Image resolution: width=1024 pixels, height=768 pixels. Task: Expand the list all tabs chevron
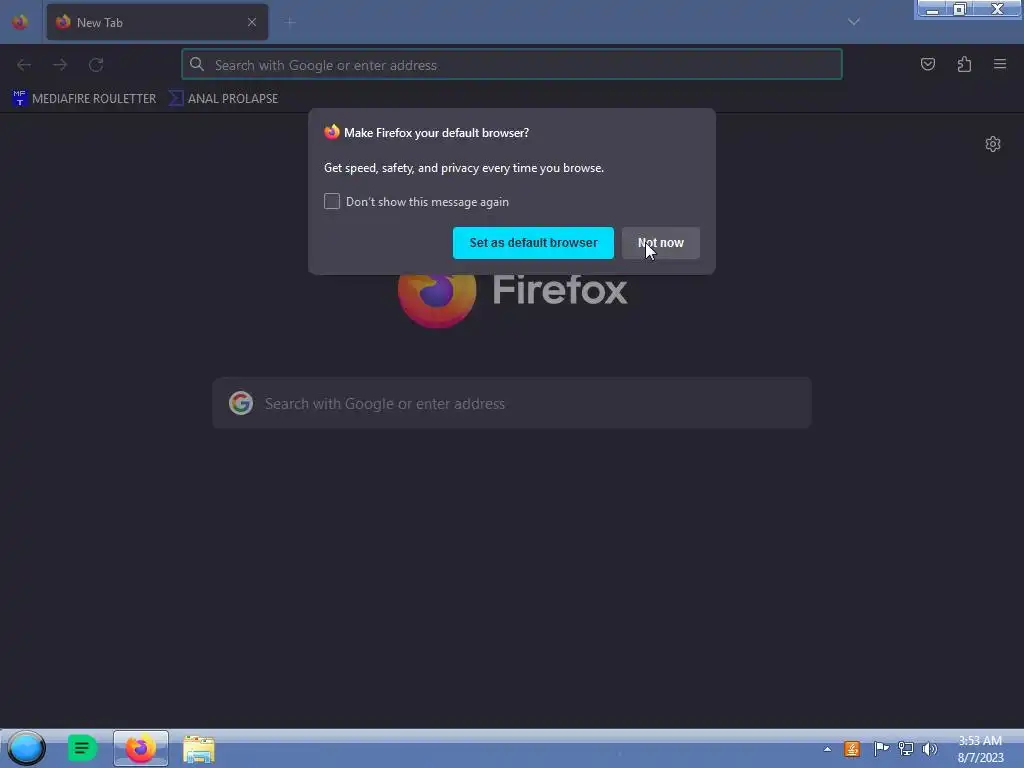(854, 22)
